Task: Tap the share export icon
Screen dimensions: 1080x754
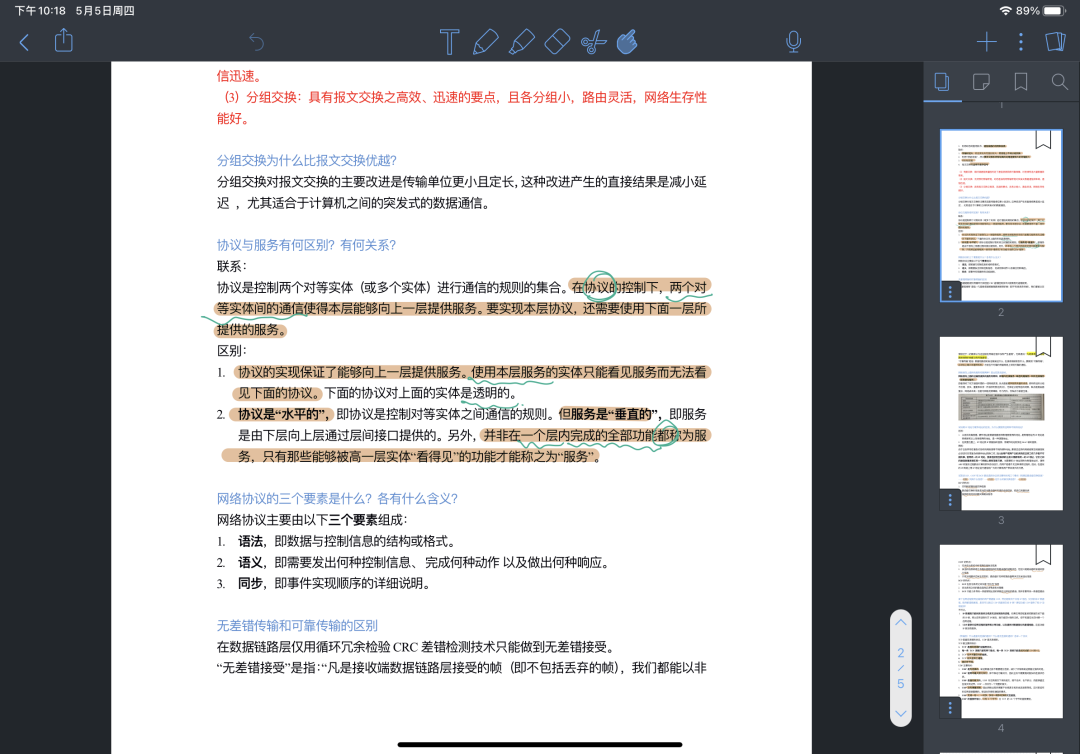Action: click(64, 41)
